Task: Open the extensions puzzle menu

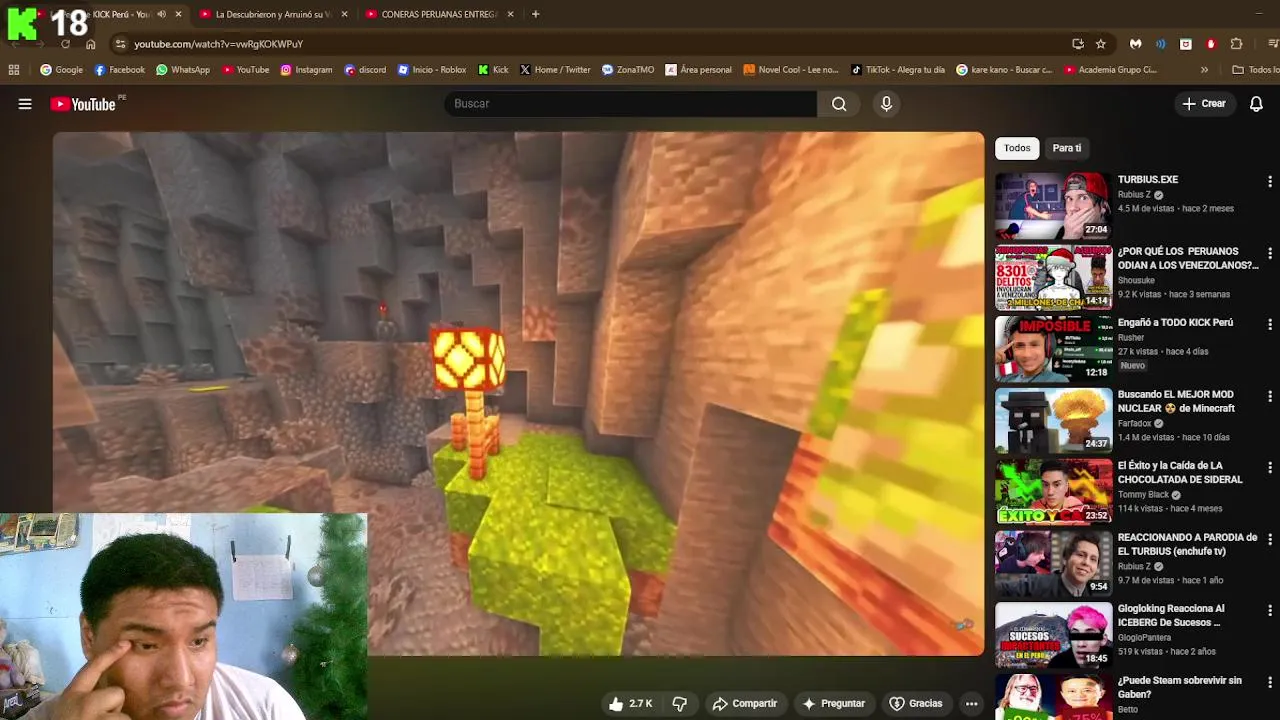Action: pyautogui.click(x=1236, y=44)
